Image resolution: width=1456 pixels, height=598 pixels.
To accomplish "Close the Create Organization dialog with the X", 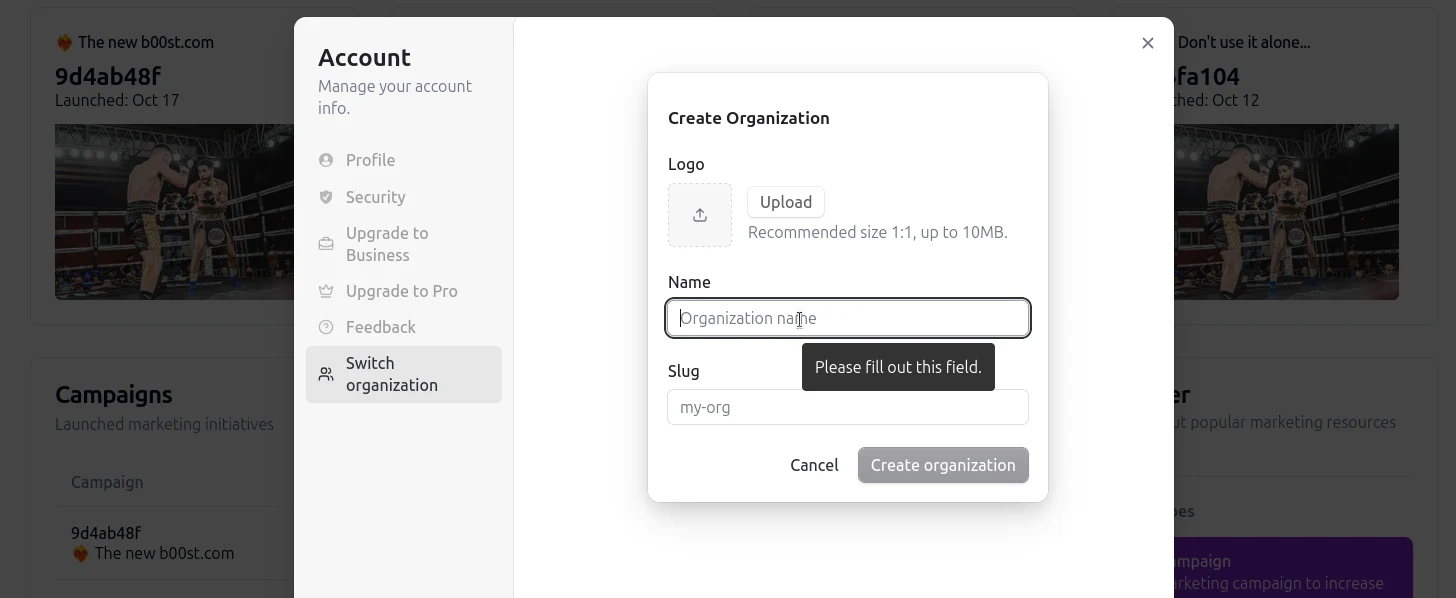I will 1147,43.
